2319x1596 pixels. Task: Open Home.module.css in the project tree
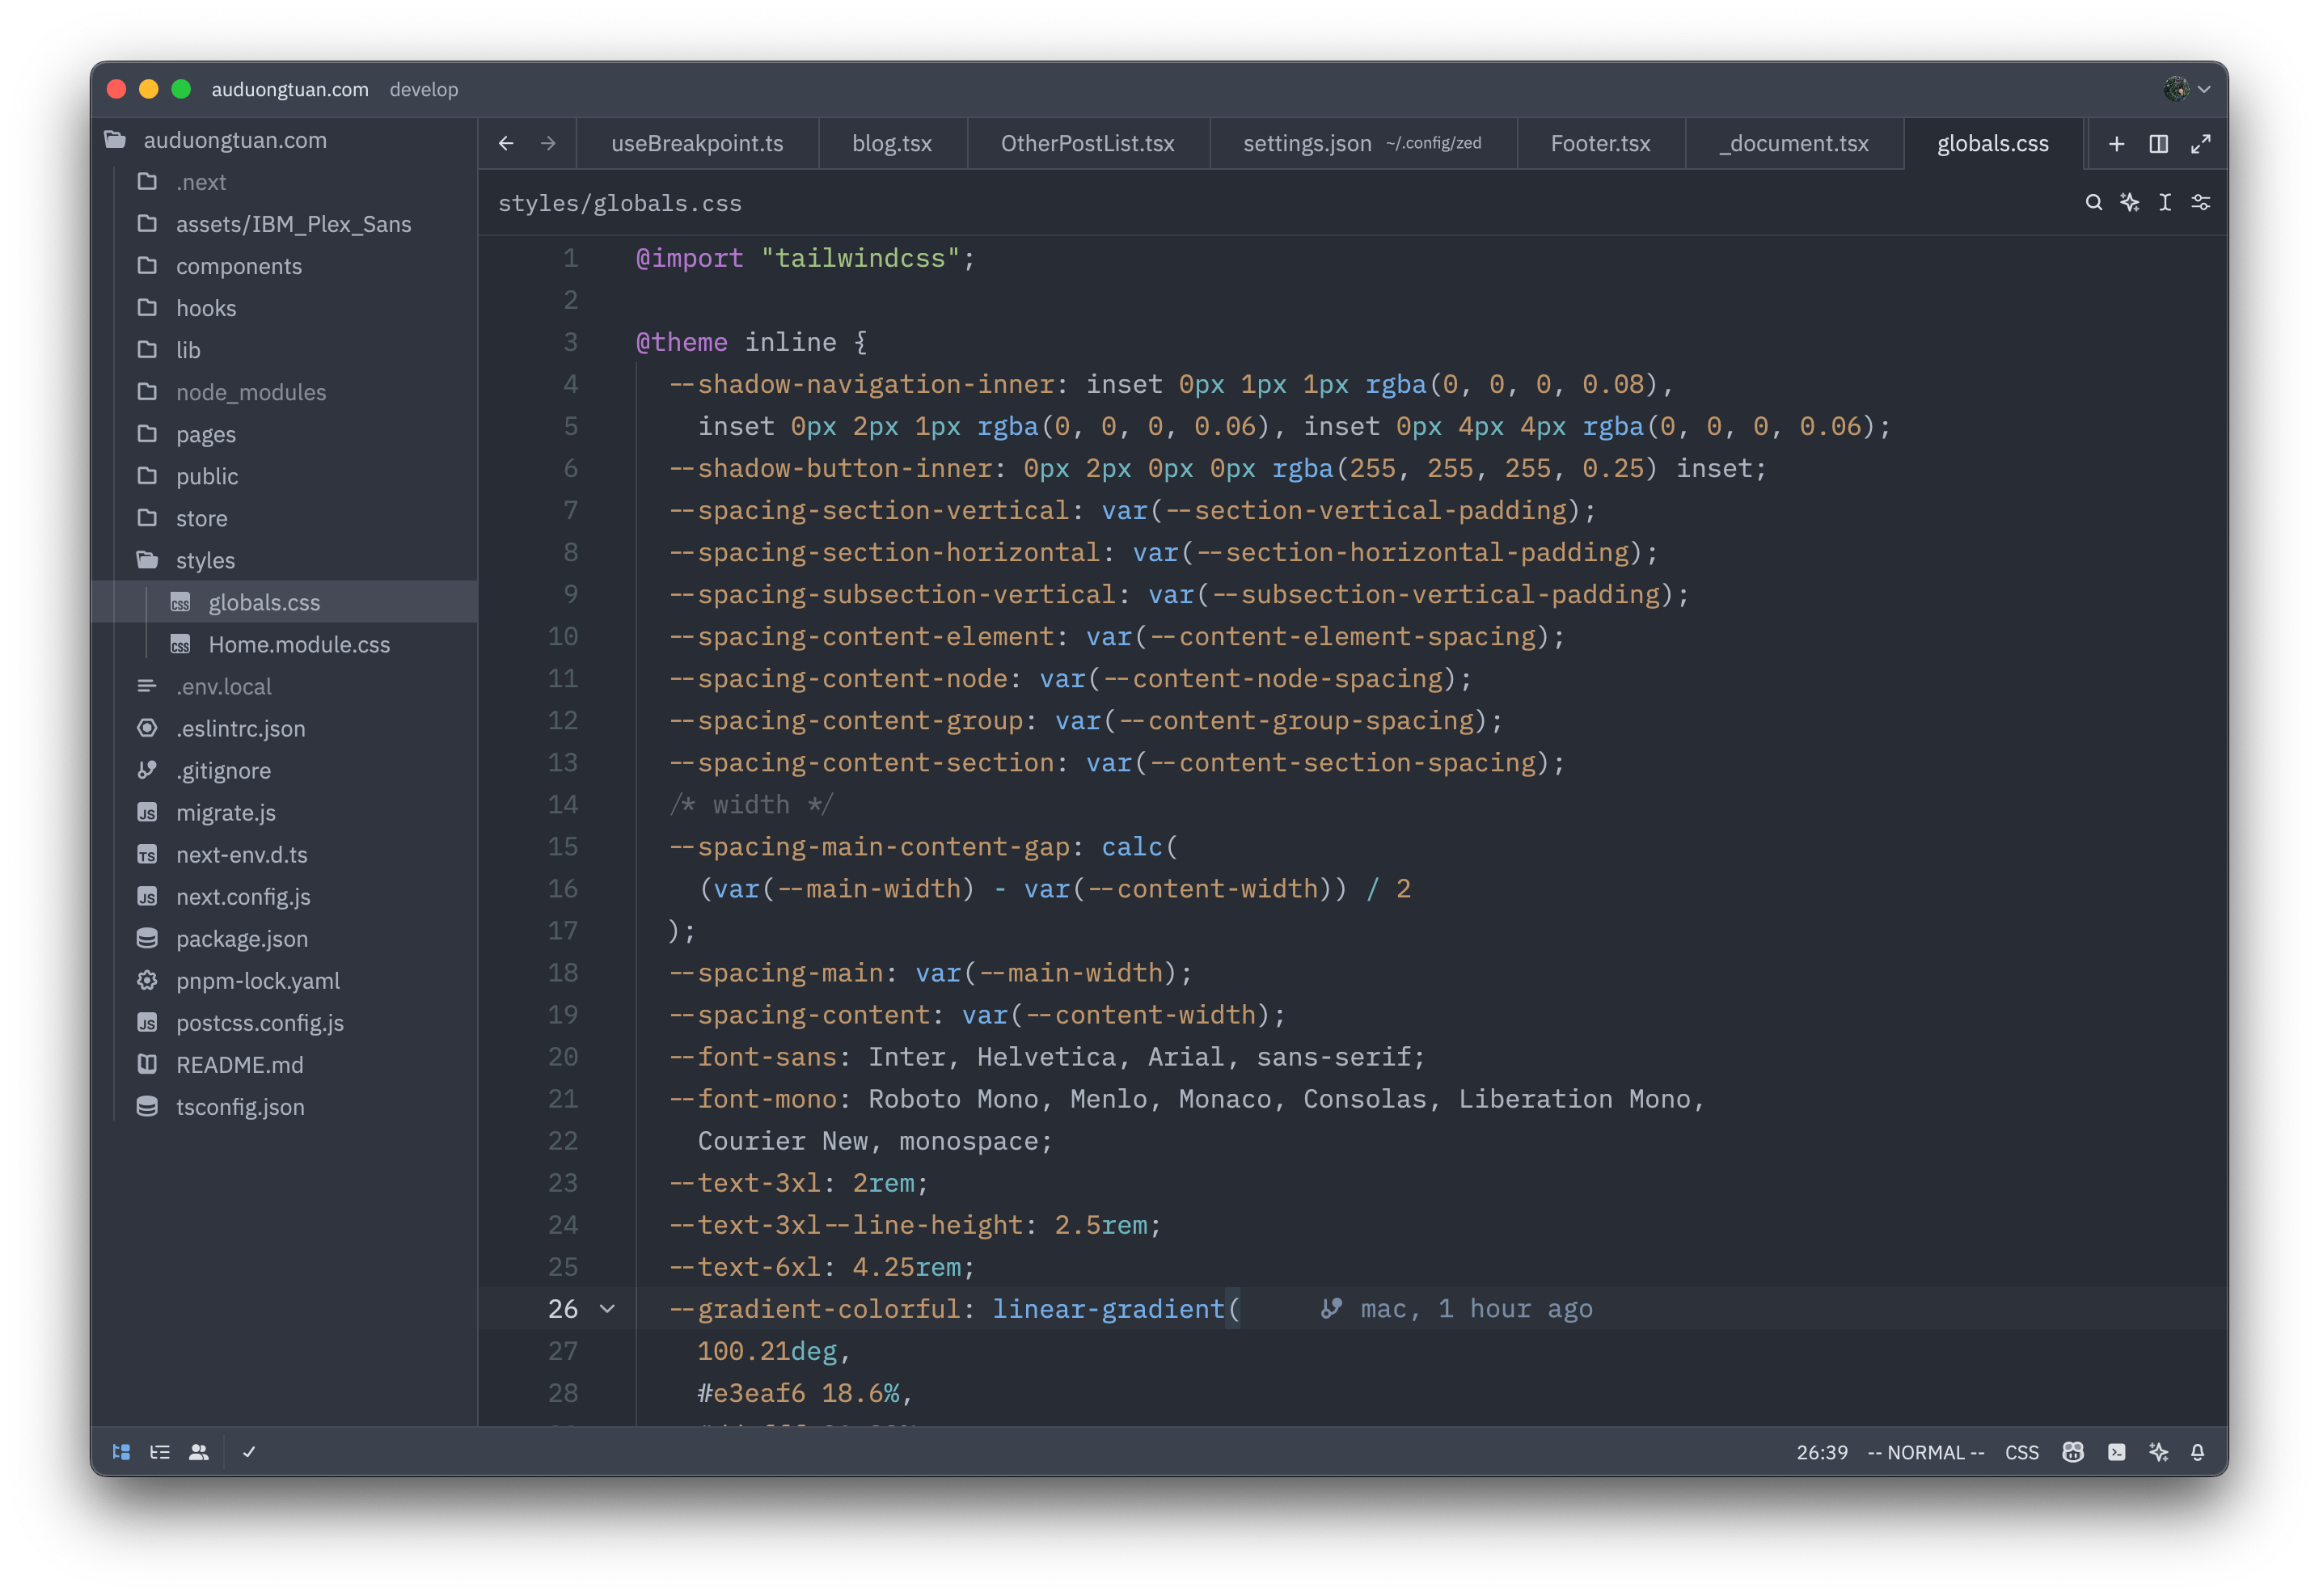284,644
